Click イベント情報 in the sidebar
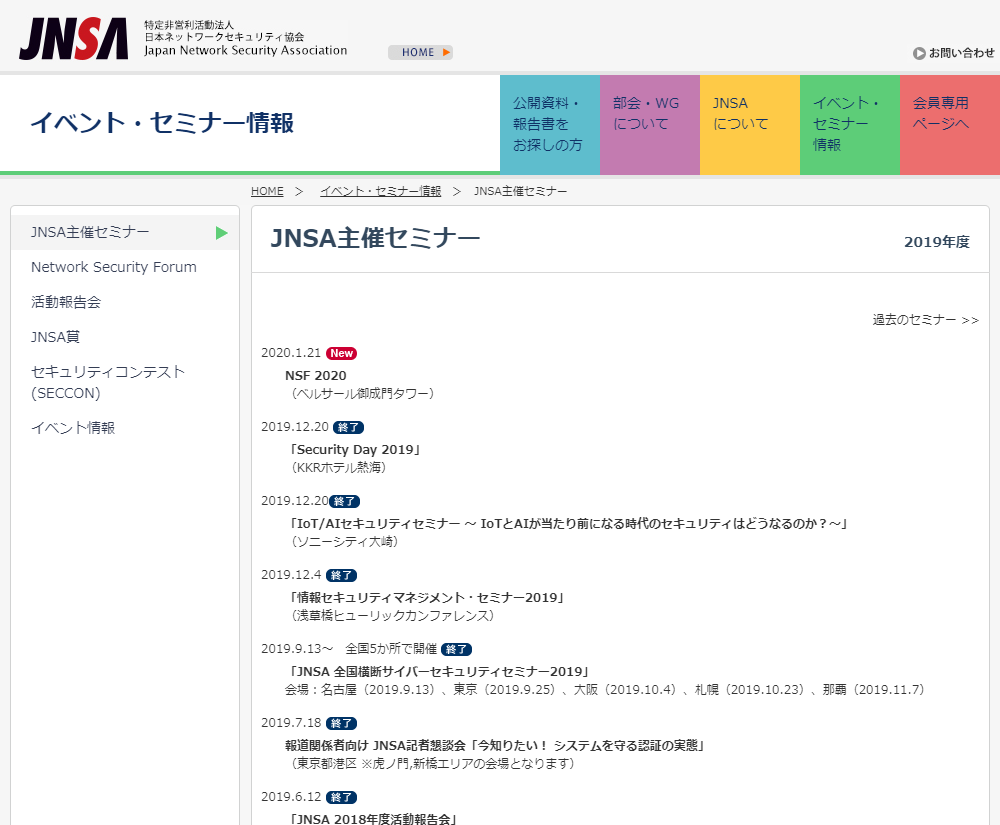This screenshot has height=825, width=1000. tap(73, 428)
